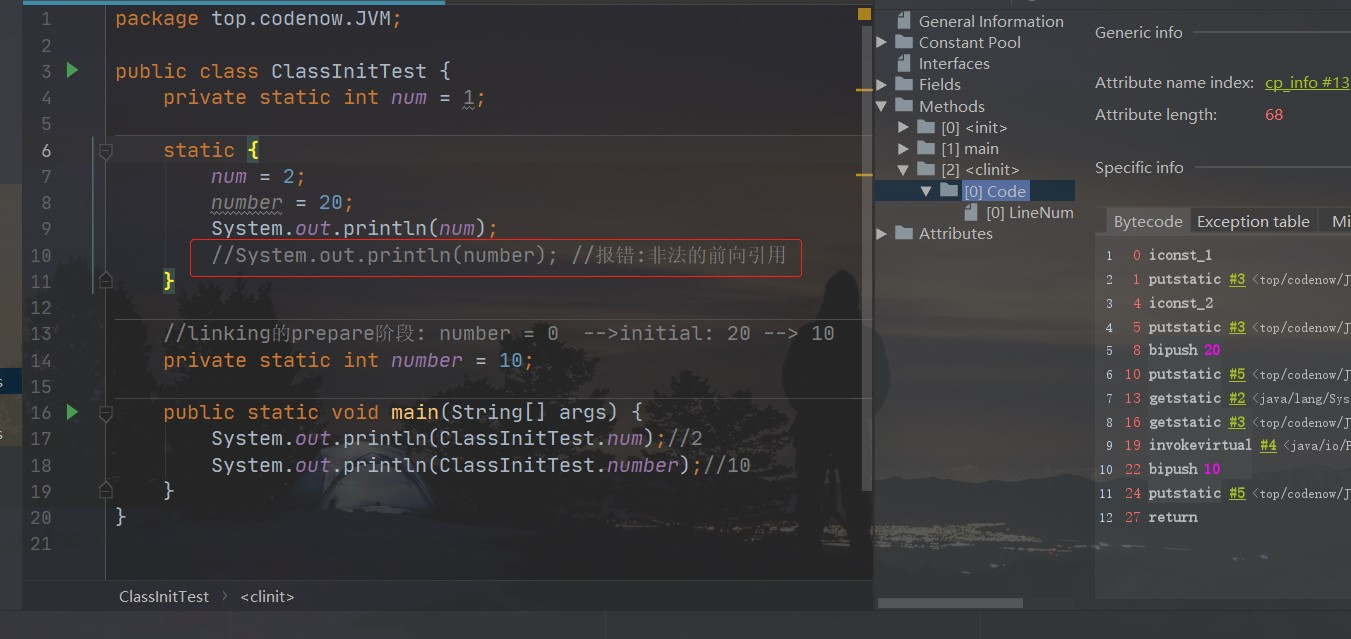This screenshot has height=639, width=1351.
Task: Click commented println(number) line
Action: (x=499, y=256)
